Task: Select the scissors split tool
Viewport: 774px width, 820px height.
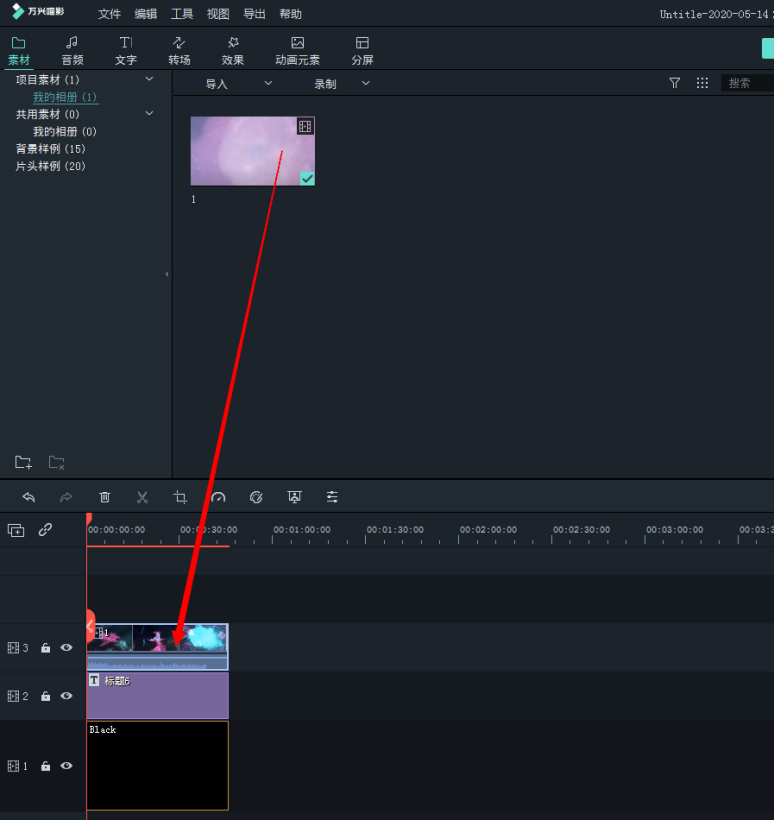Action: click(142, 497)
